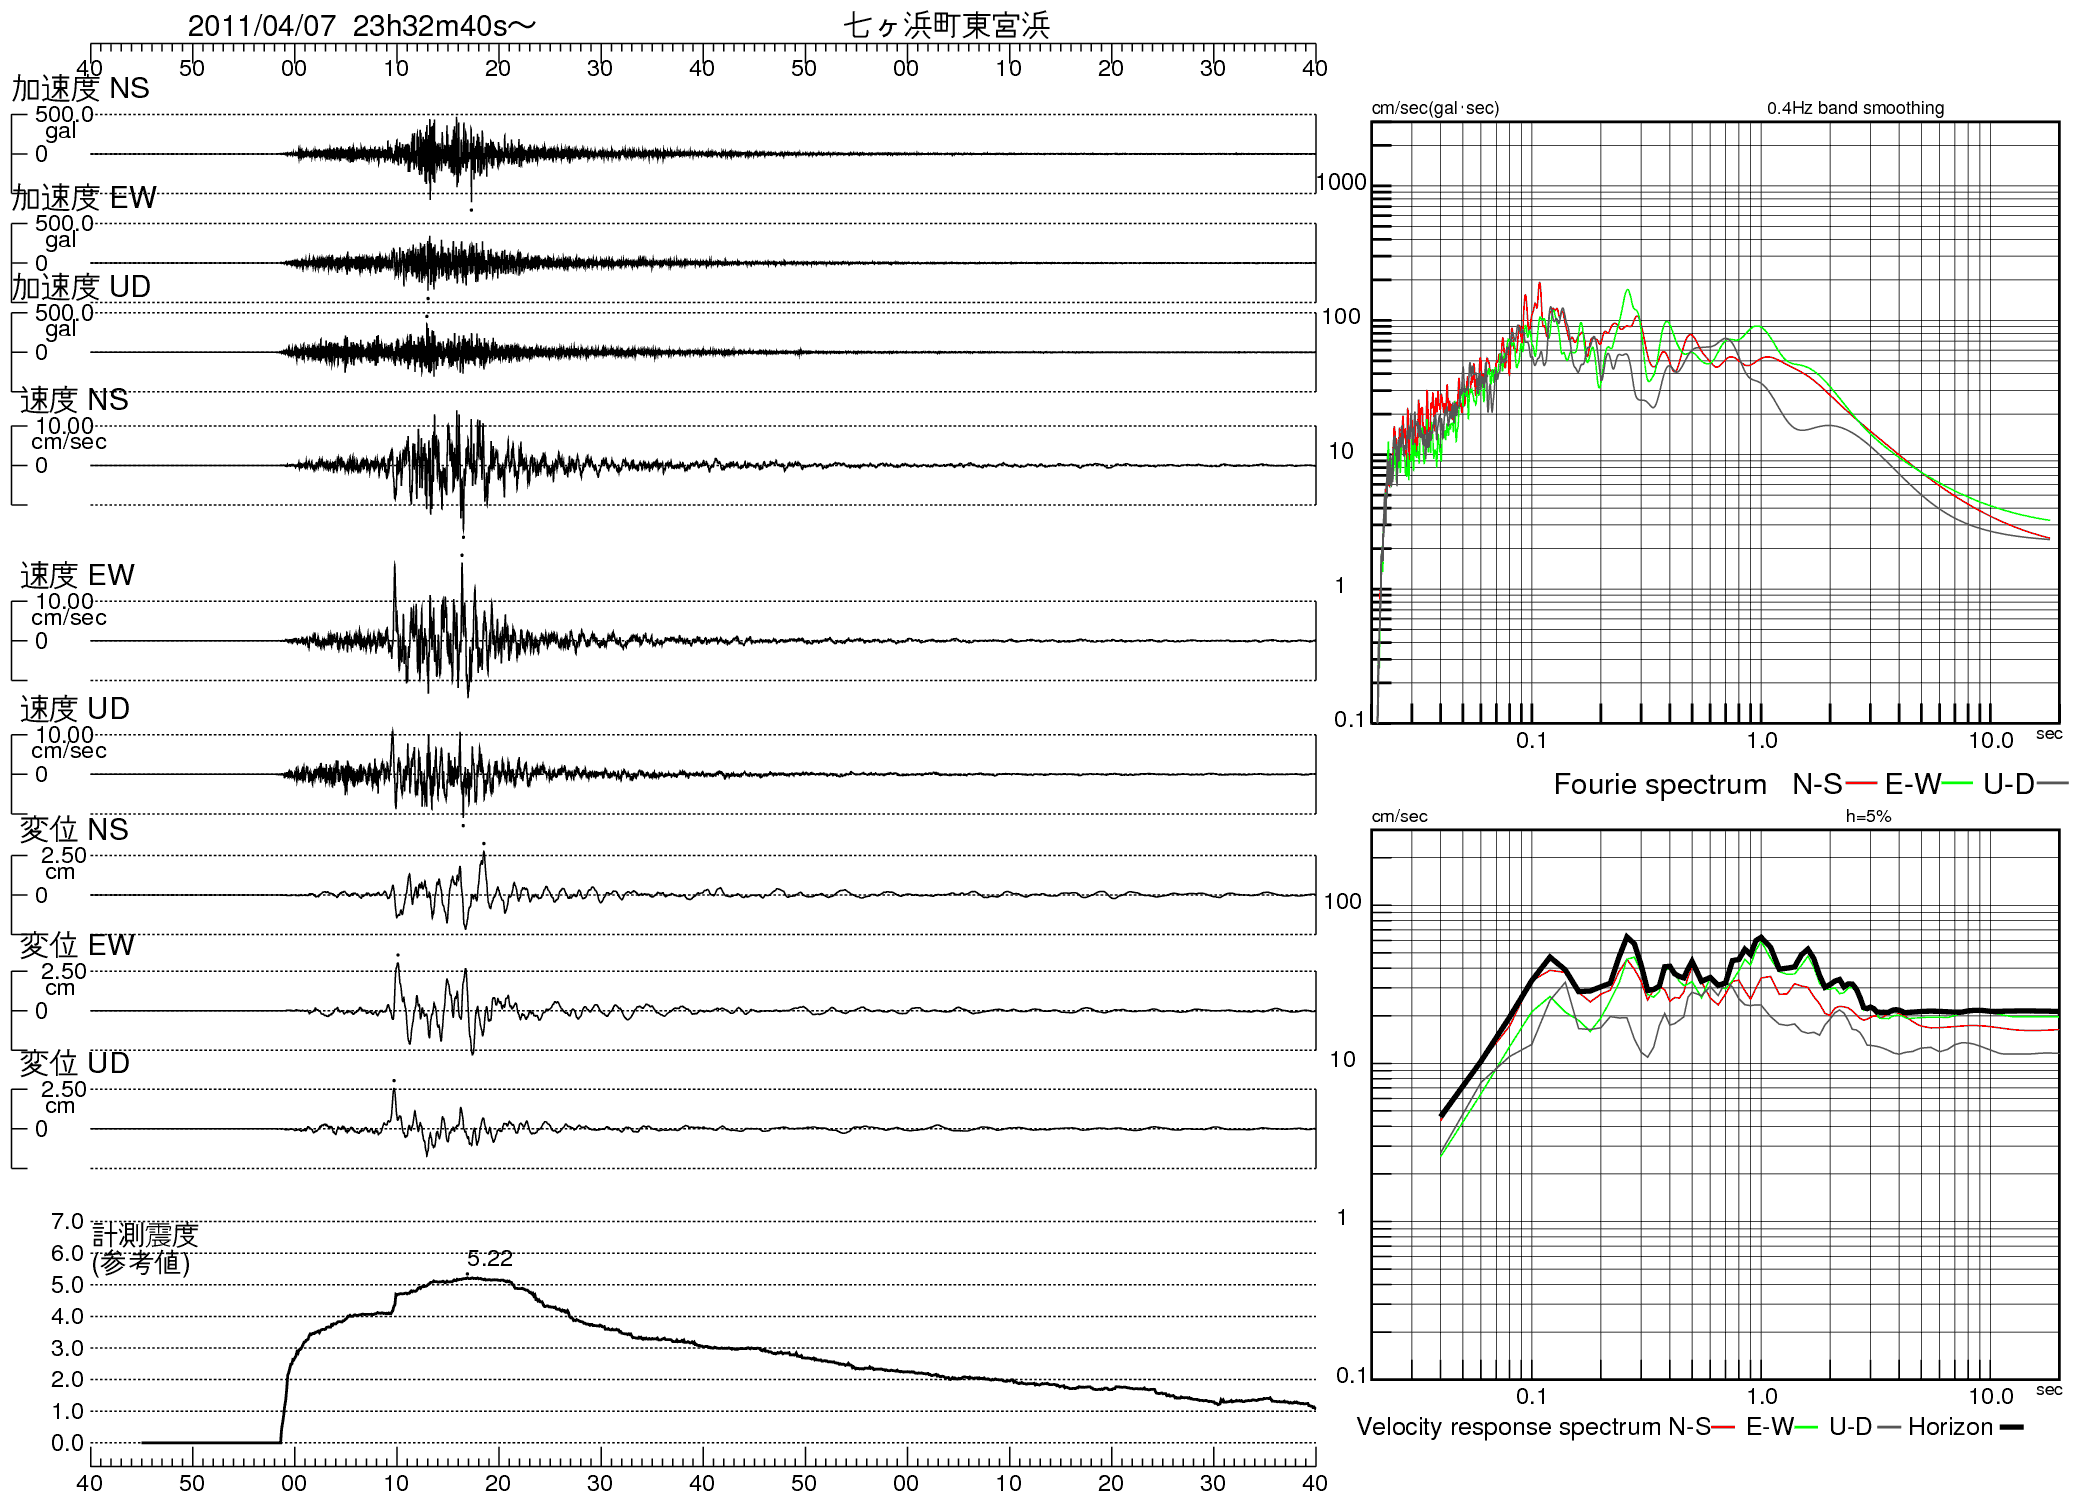Select the 加速度 UD trace label
The height and width of the screenshot is (1501, 2079).
pos(81,287)
